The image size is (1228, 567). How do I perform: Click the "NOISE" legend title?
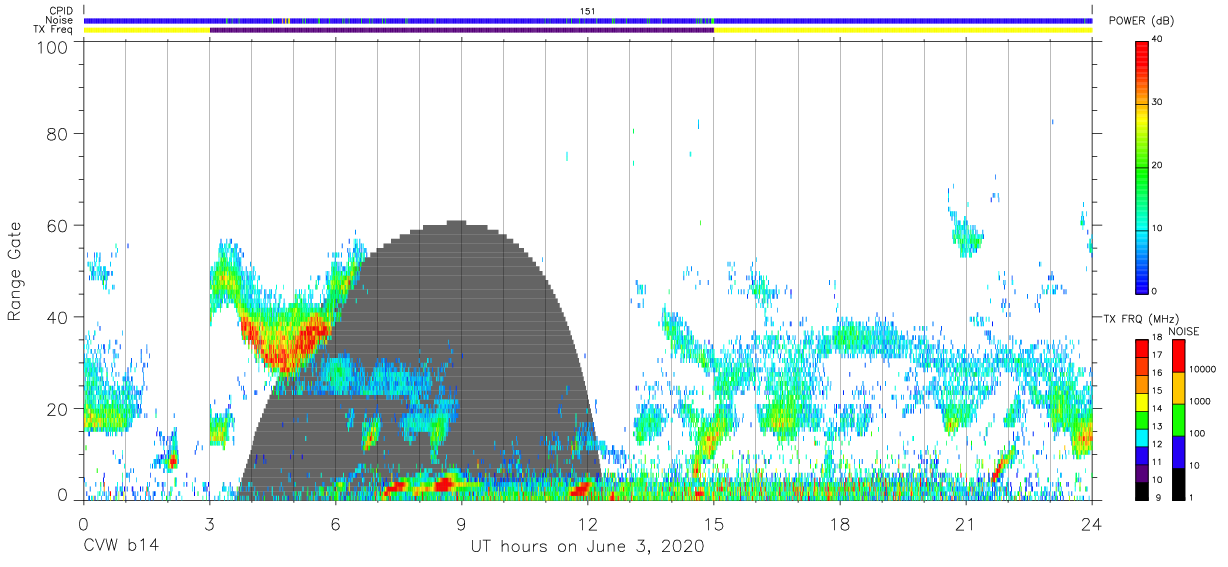tap(1183, 331)
